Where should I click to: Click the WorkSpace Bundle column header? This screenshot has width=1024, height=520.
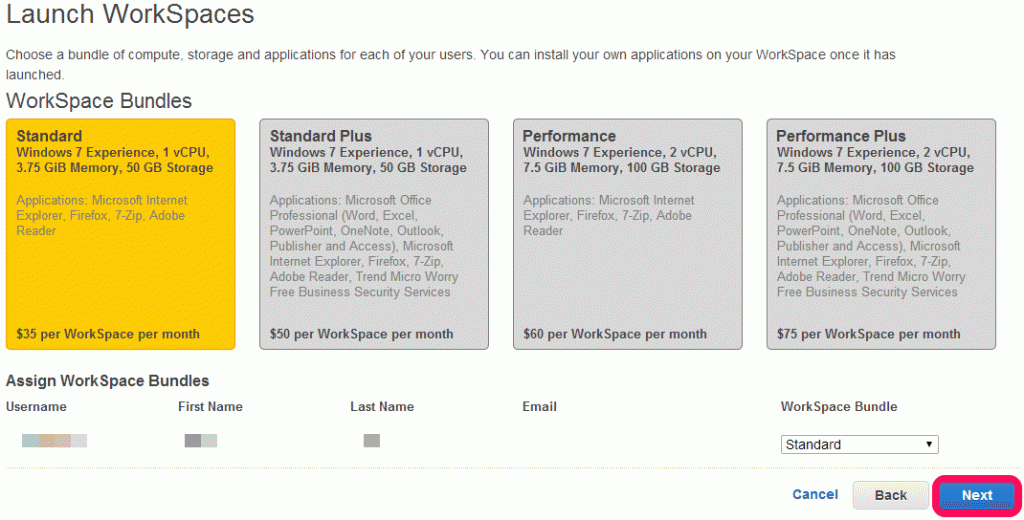(x=839, y=406)
